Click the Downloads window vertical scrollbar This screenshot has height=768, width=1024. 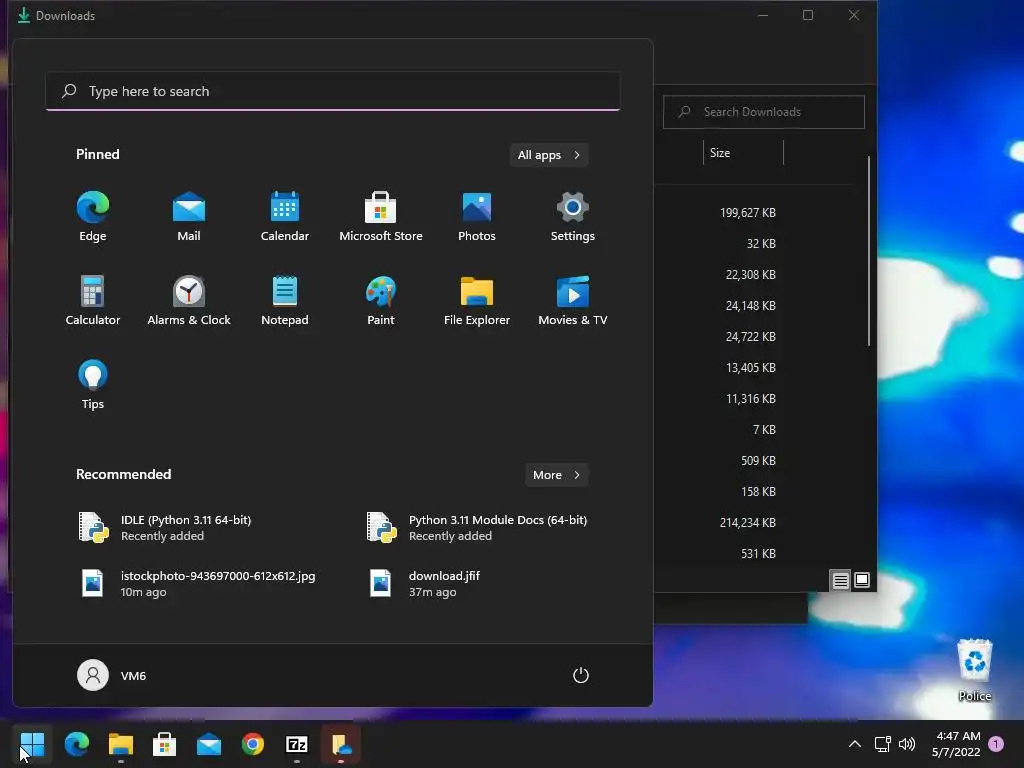pyautogui.click(x=869, y=251)
